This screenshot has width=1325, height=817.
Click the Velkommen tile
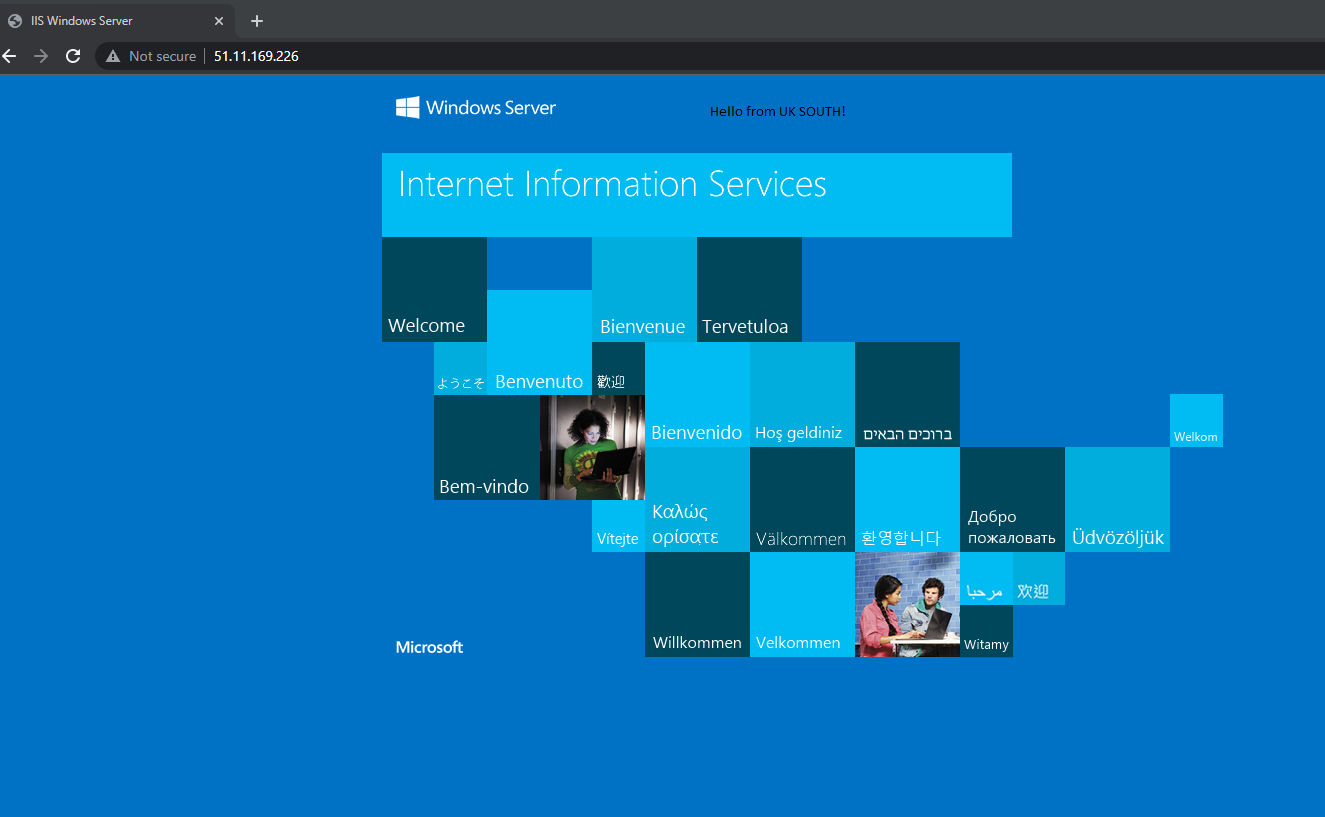(802, 605)
